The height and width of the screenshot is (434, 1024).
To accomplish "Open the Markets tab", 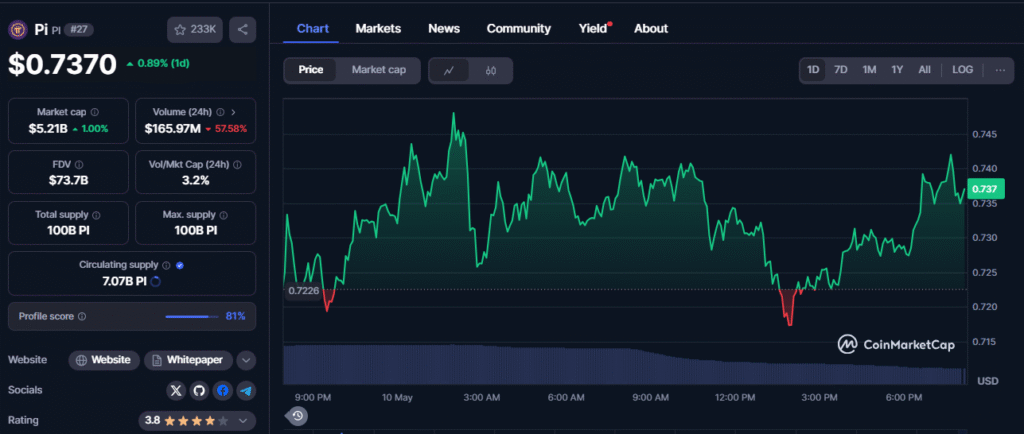I will [x=378, y=29].
